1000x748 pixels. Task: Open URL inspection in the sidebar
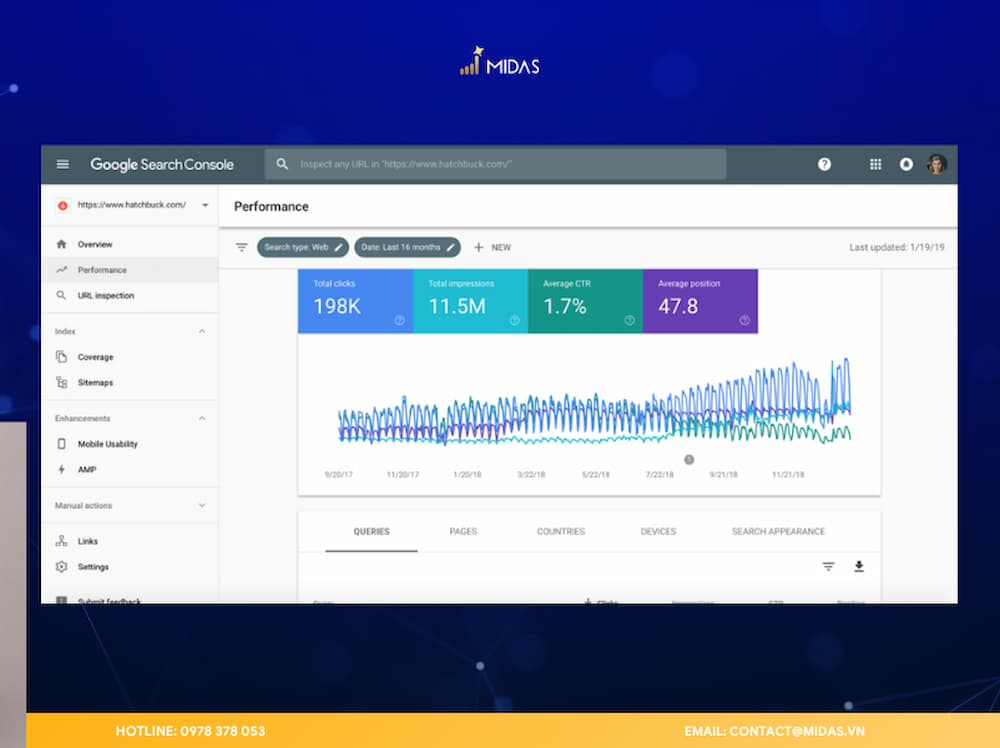[130, 295]
